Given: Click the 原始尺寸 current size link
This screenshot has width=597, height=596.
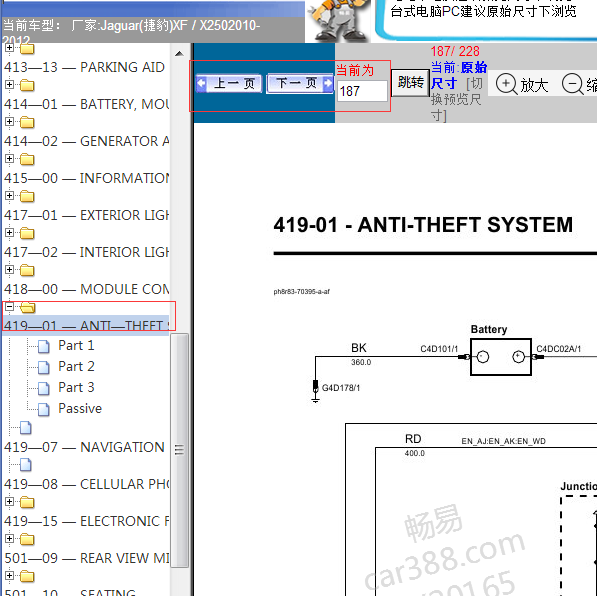Looking at the screenshot, I should [x=459, y=75].
